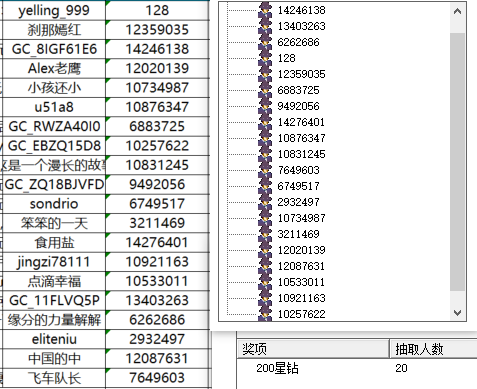Click spreadsheet cell 12359035
Image resolution: width=477 pixels, height=389 pixels.
pyautogui.click(x=157, y=30)
